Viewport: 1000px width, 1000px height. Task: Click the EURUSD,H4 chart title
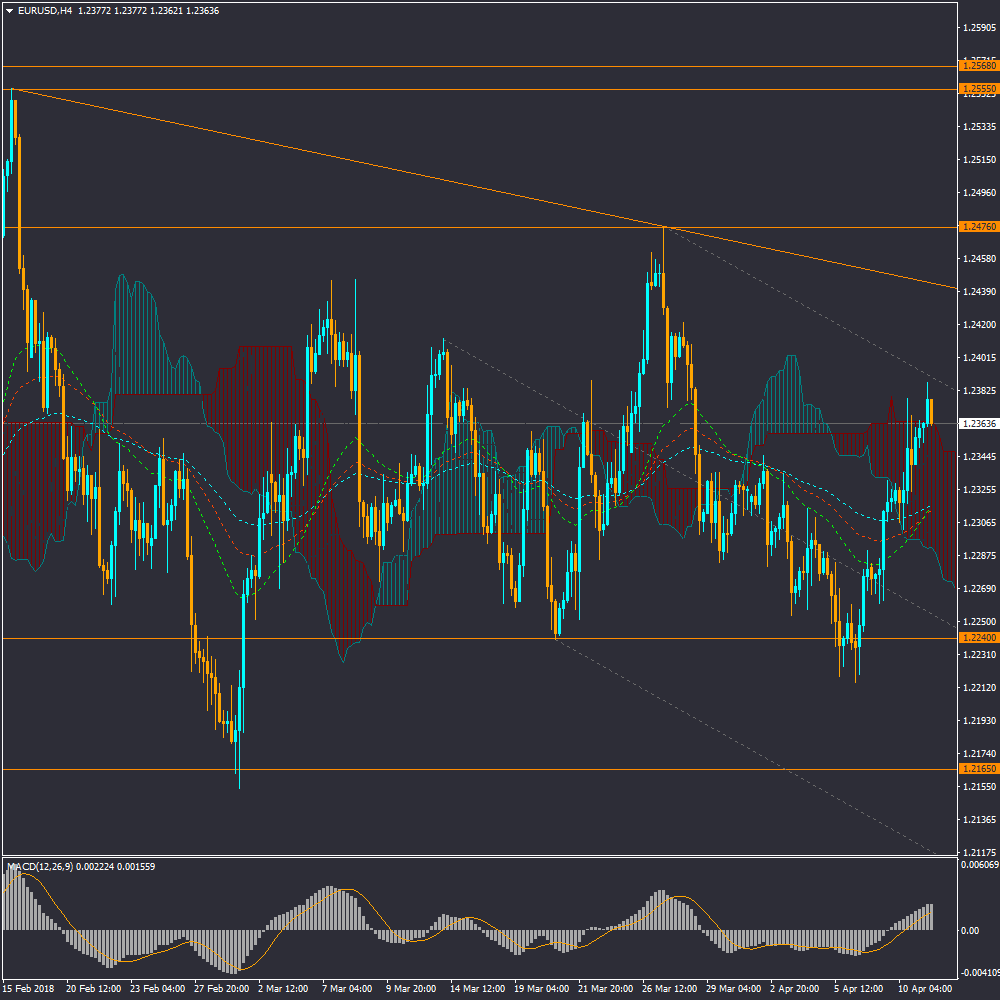point(45,11)
